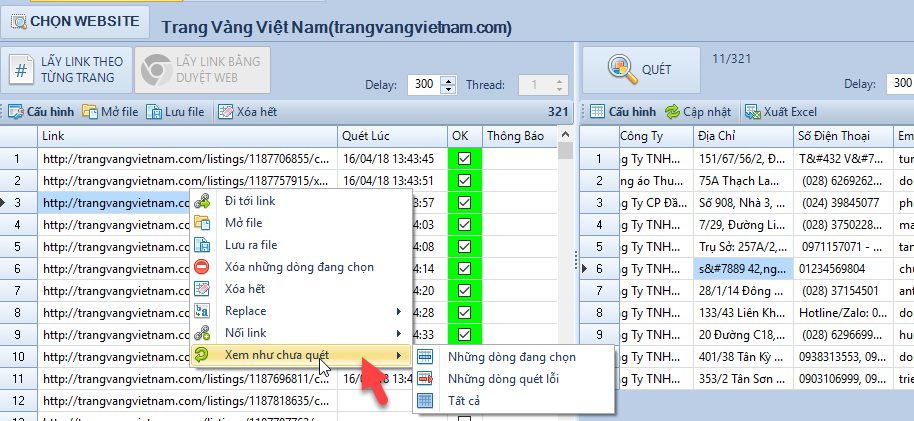The width and height of the screenshot is (914, 421).
Task: Click Xuất Excel export toolbar item
Action: (781, 112)
